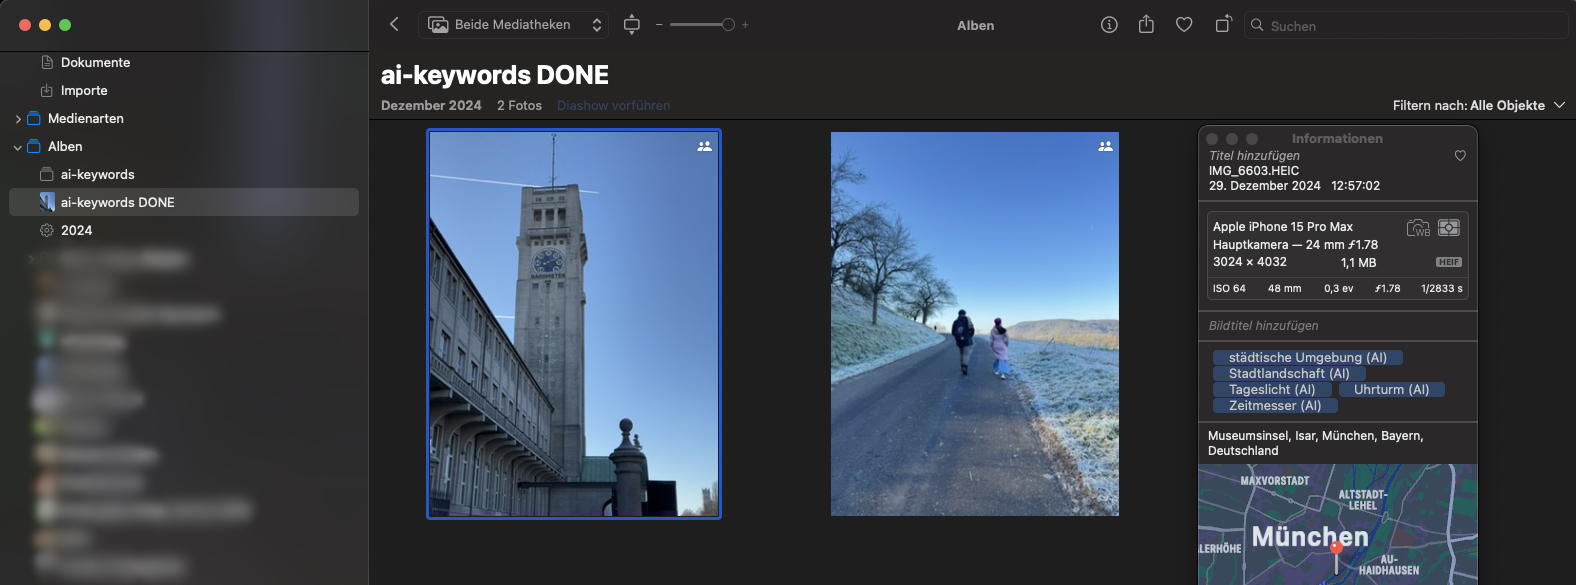Click the Uhrturm (AI) keyword tag
The image size is (1576, 585).
point(1391,390)
